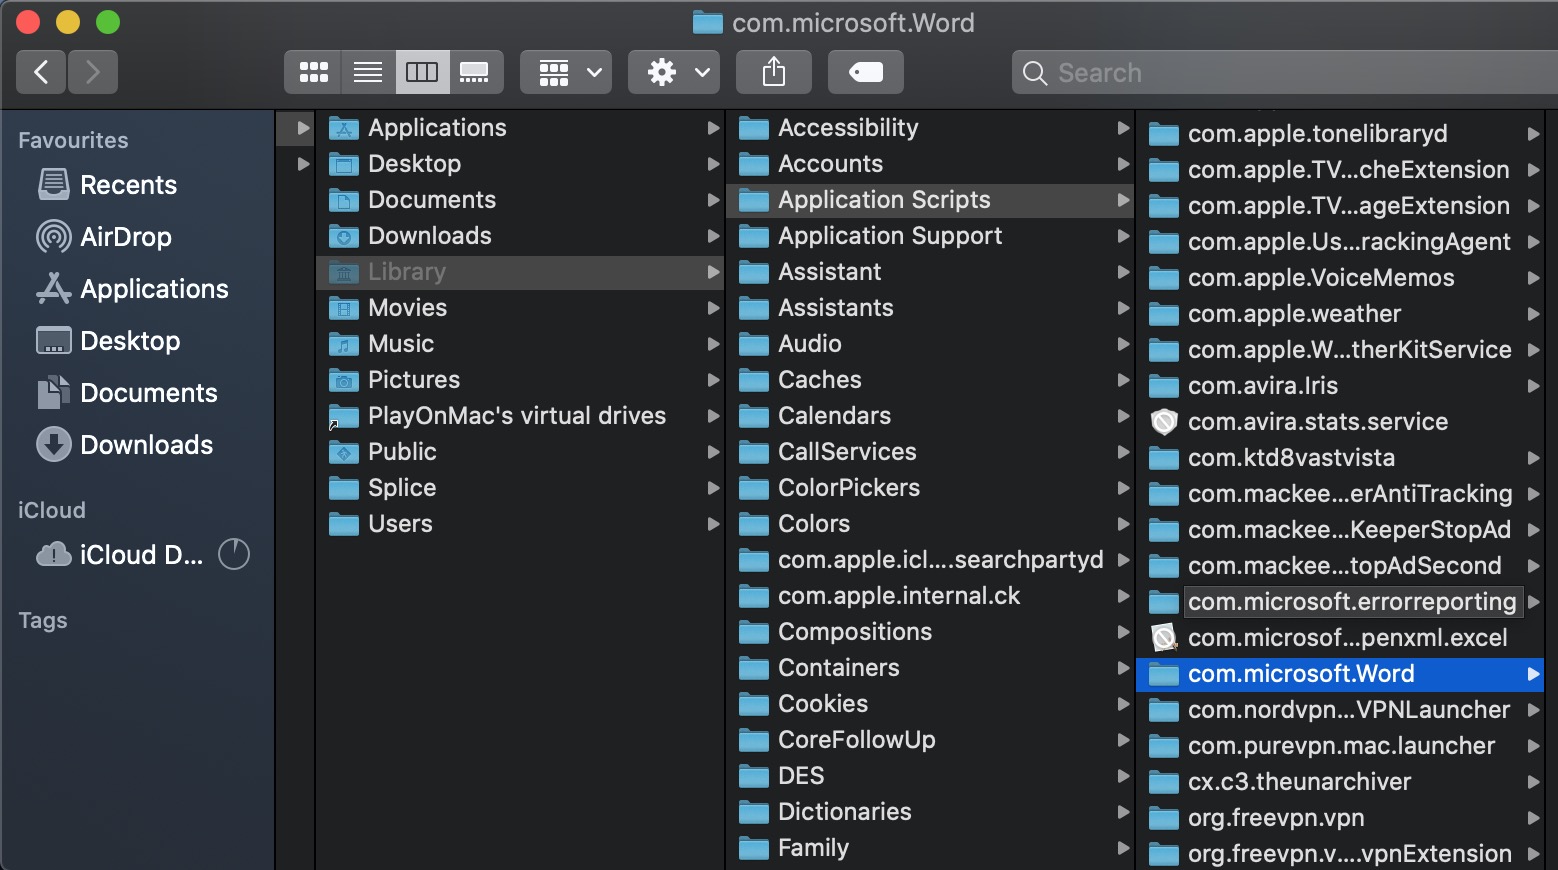Go forward with the right chevron button
Image resolution: width=1558 pixels, height=870 pixels.
pos(93,72)
